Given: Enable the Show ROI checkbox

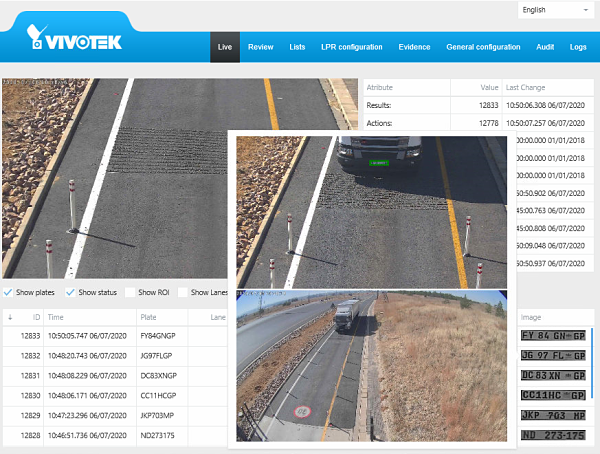Looking at the screenshot, I should click(x=130, y=292).
